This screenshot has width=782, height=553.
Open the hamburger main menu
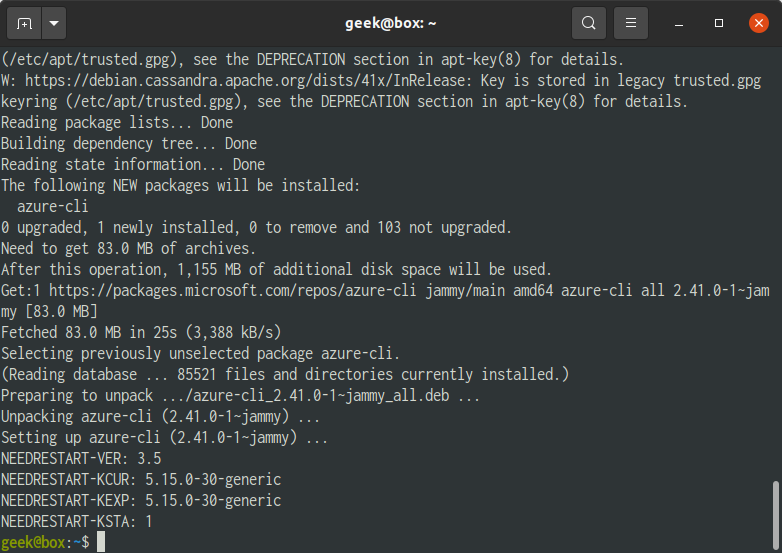point(631,23)
